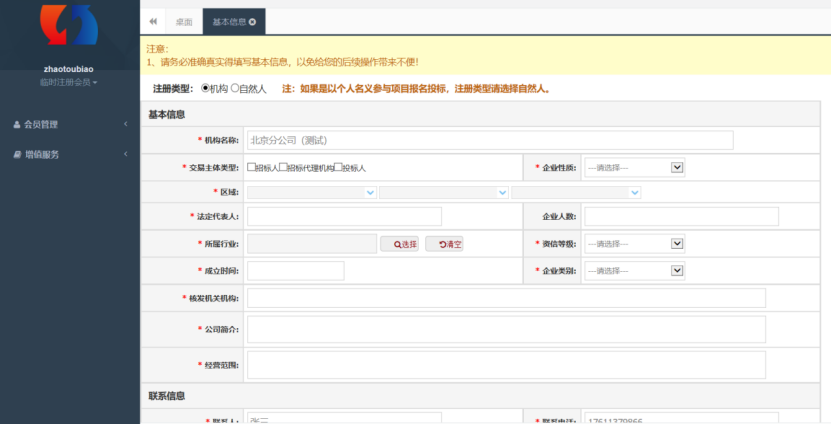The image size is (831, 425).
Task: Select the 机构 registration type radio button
Action: coord(205,88)
